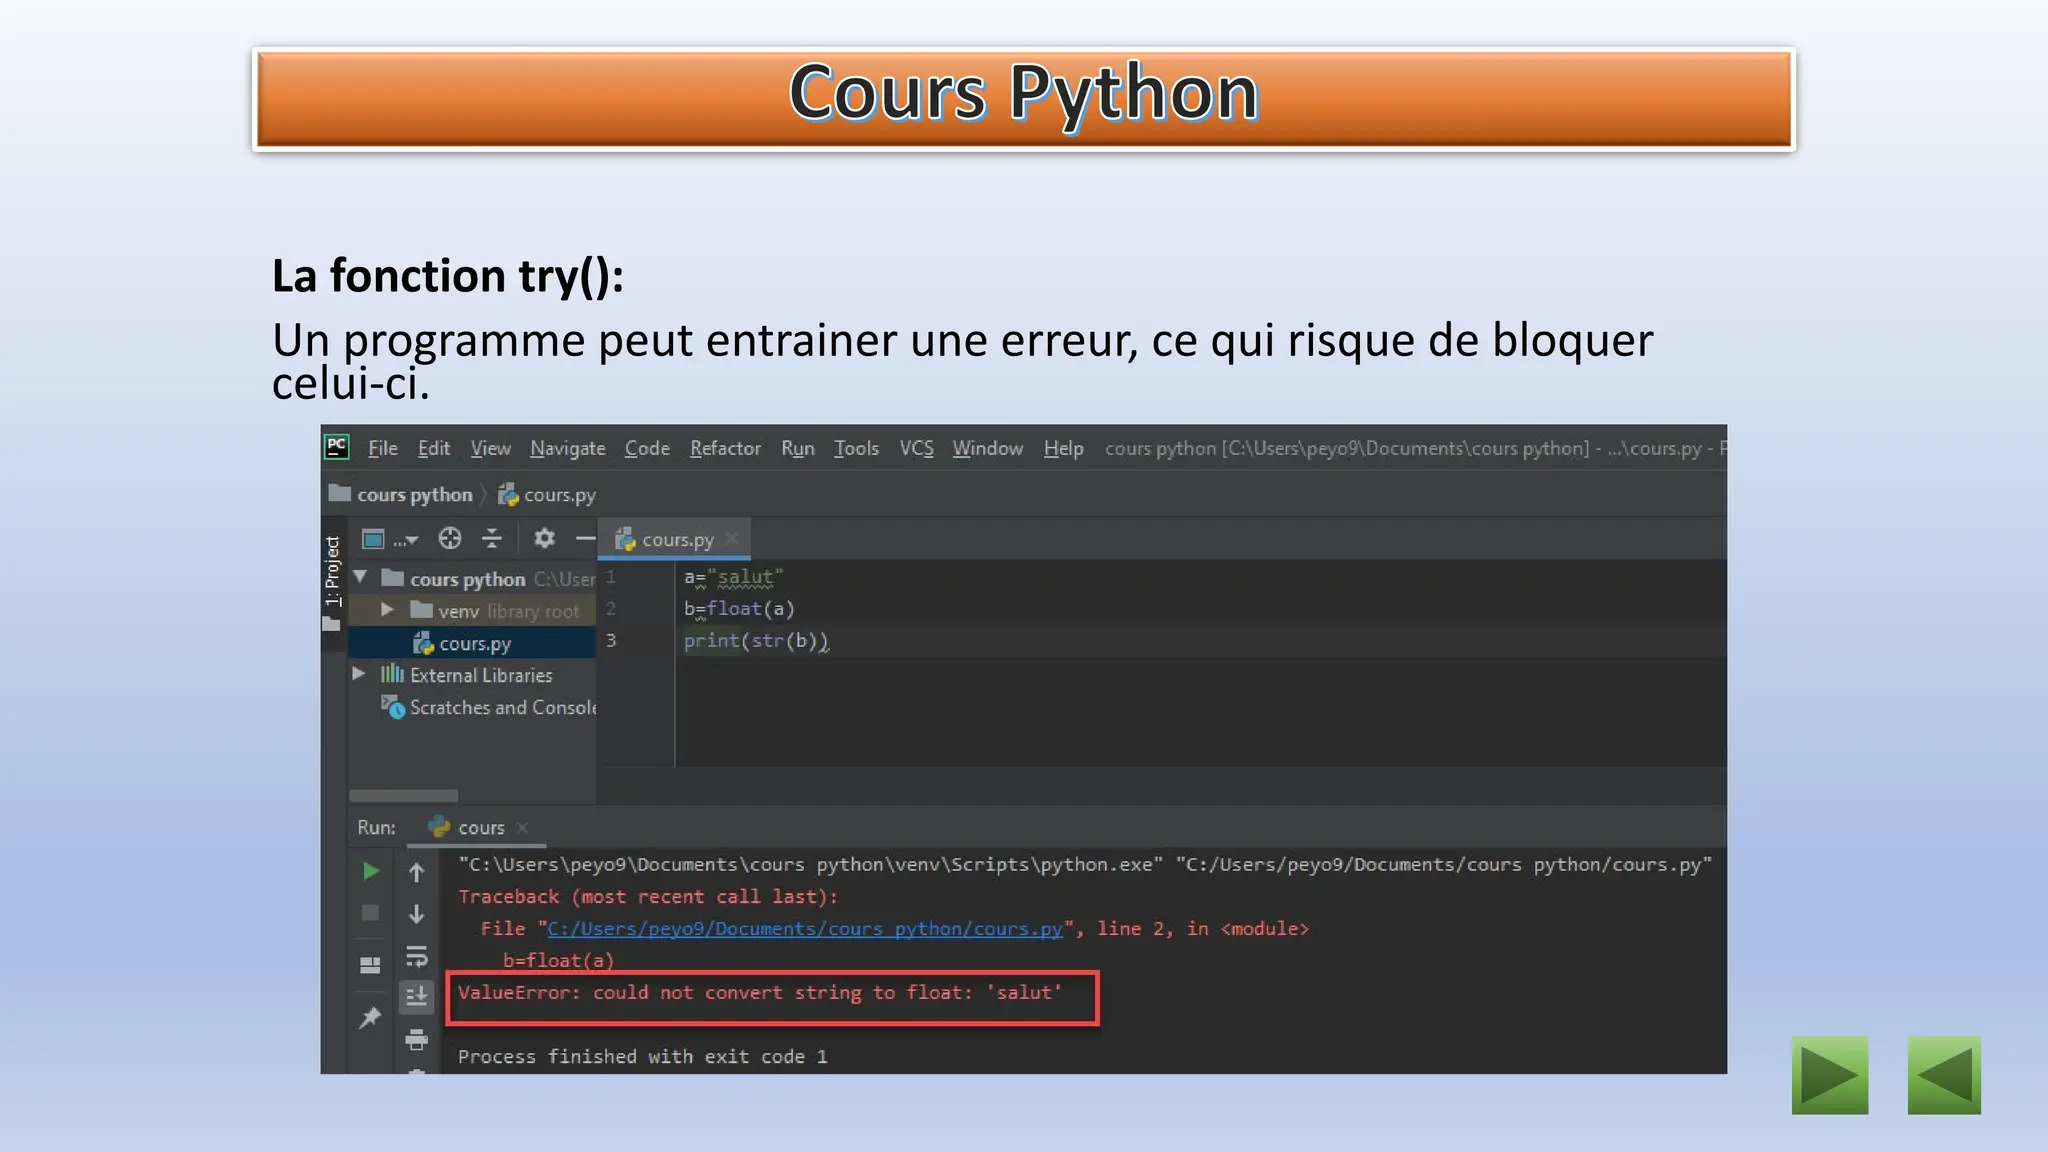Click line number 2 in gutter
This screenshot has width=2048, height=1152.
pos(610,609)
